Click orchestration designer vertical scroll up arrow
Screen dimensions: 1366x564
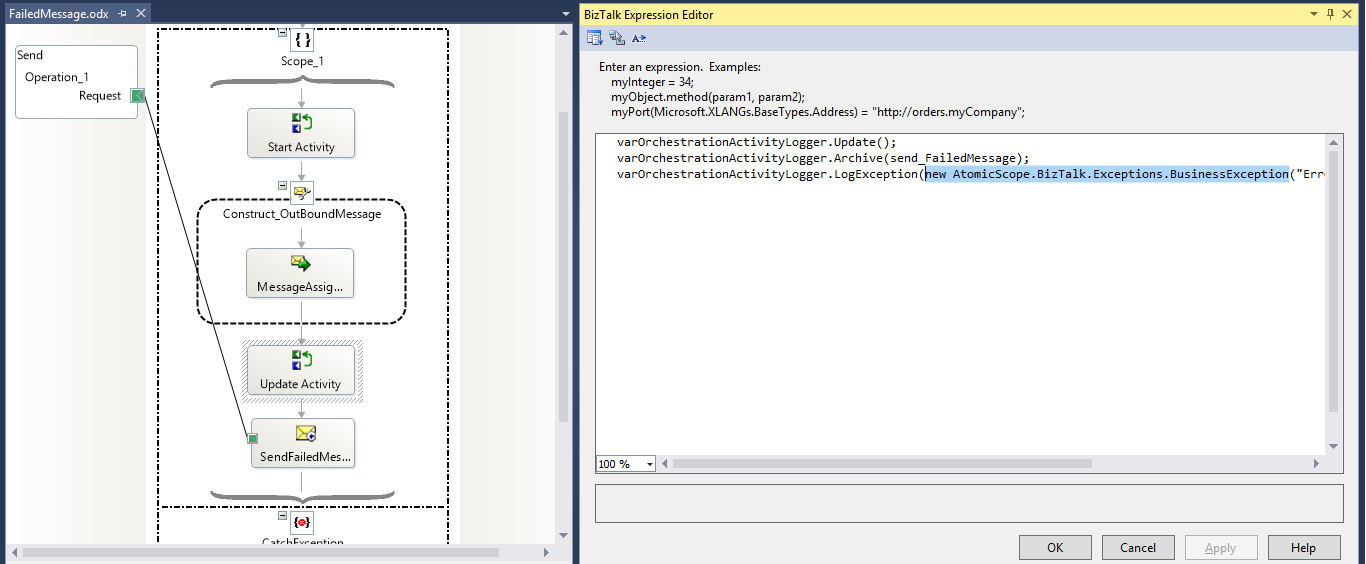(x=564, y=34)
